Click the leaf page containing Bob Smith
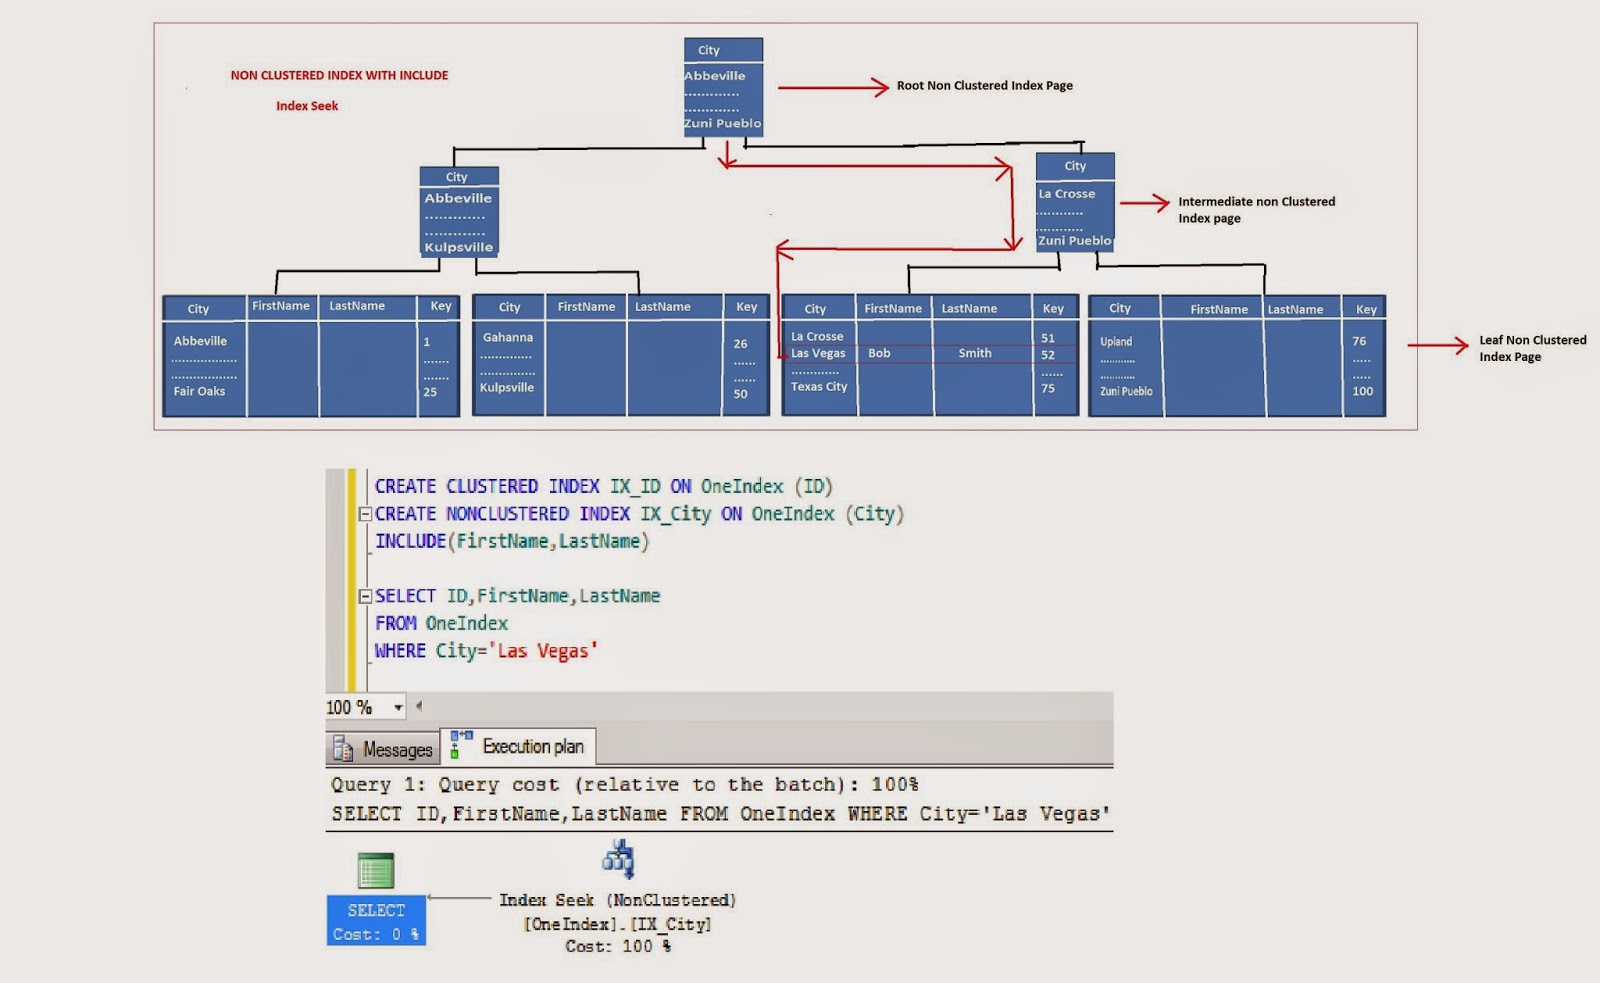This screenshot has width=1600, height=983. coord(930,355)
